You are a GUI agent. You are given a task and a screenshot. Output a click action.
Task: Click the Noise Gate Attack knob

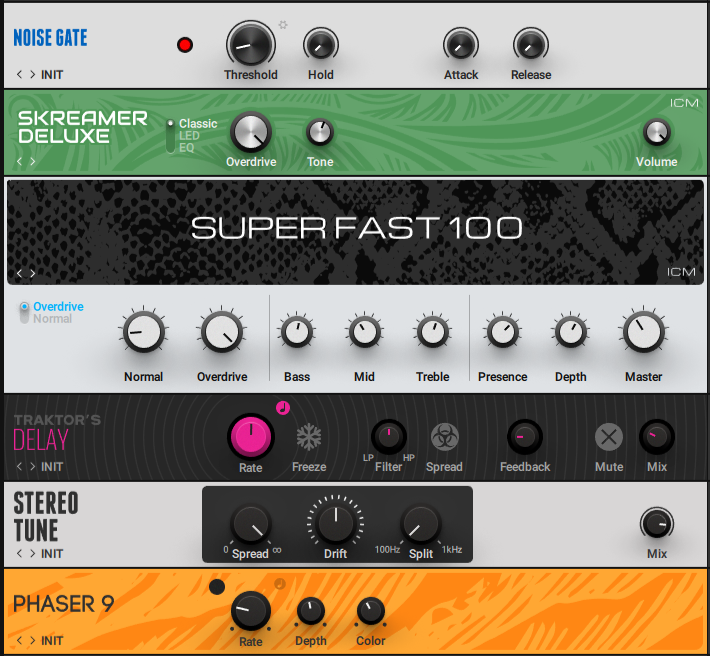(461, 45)
